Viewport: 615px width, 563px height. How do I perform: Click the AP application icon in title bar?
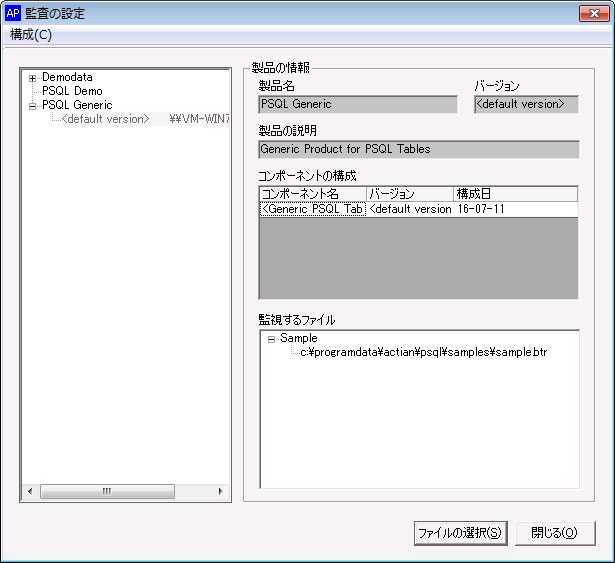coord(14,13)
